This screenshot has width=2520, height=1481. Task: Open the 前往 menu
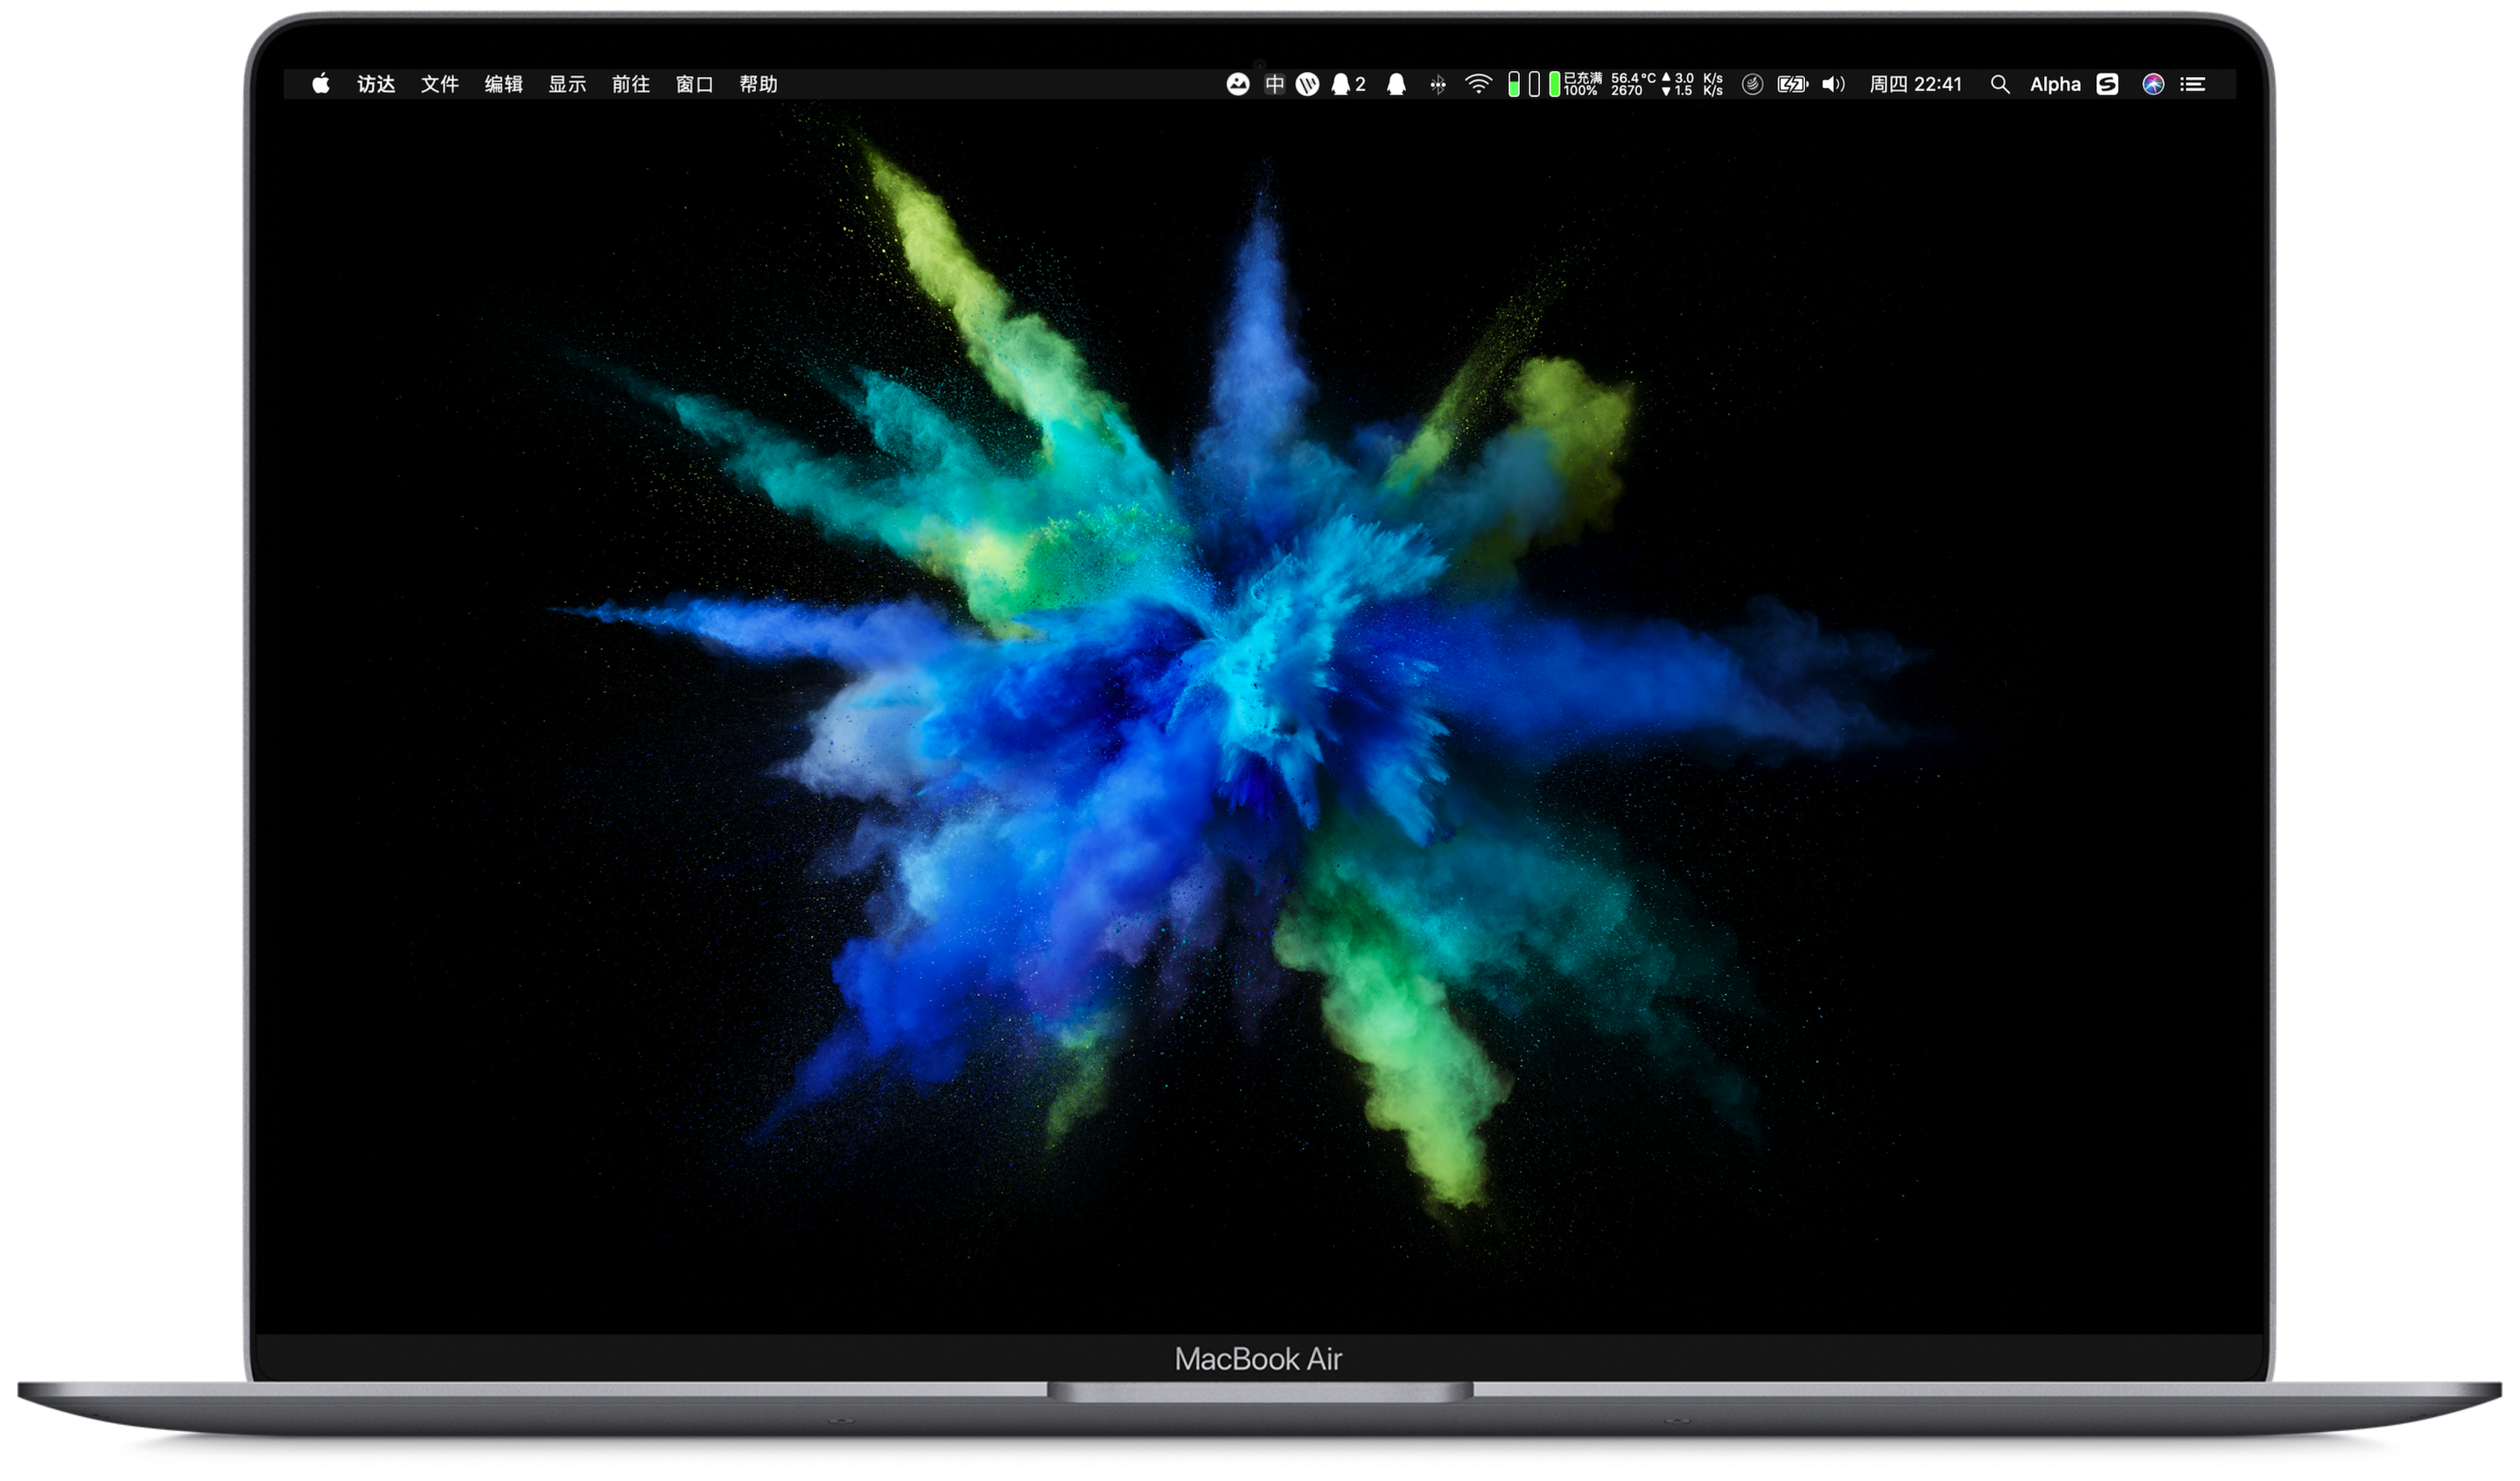pyautogui.click(x=630, y=84)
